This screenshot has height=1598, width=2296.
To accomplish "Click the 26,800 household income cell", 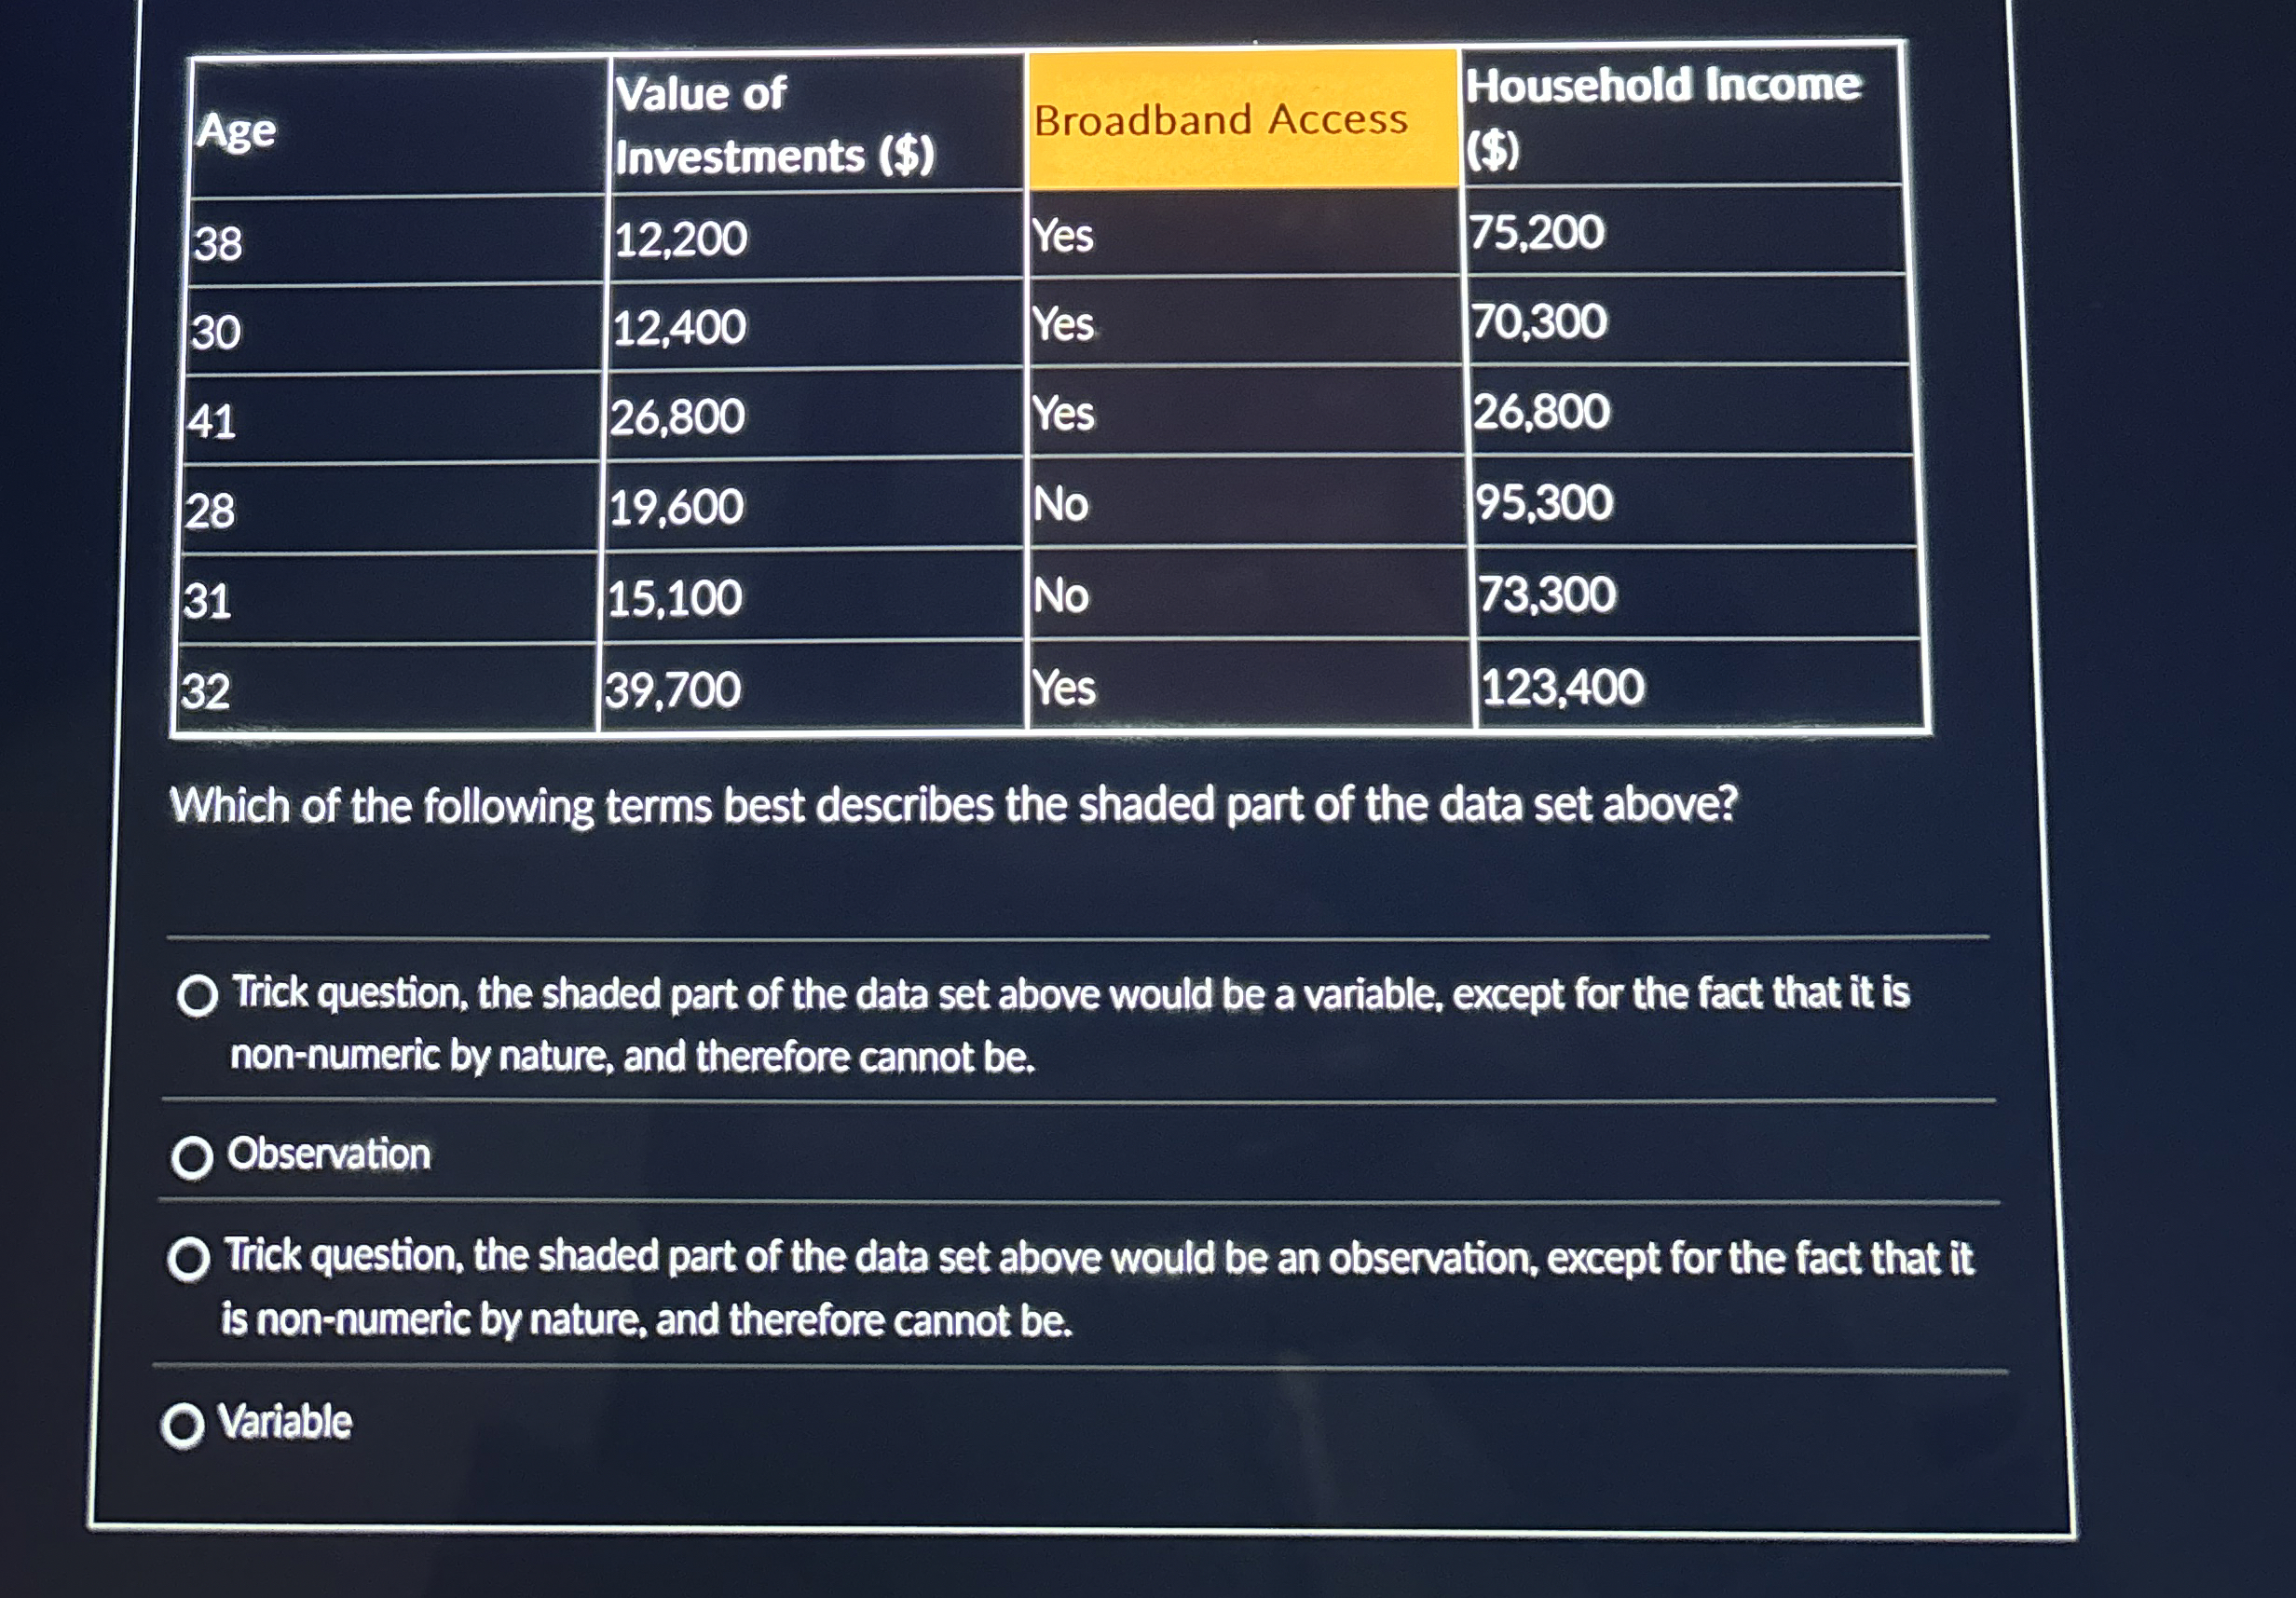I will pos(1690,410).
